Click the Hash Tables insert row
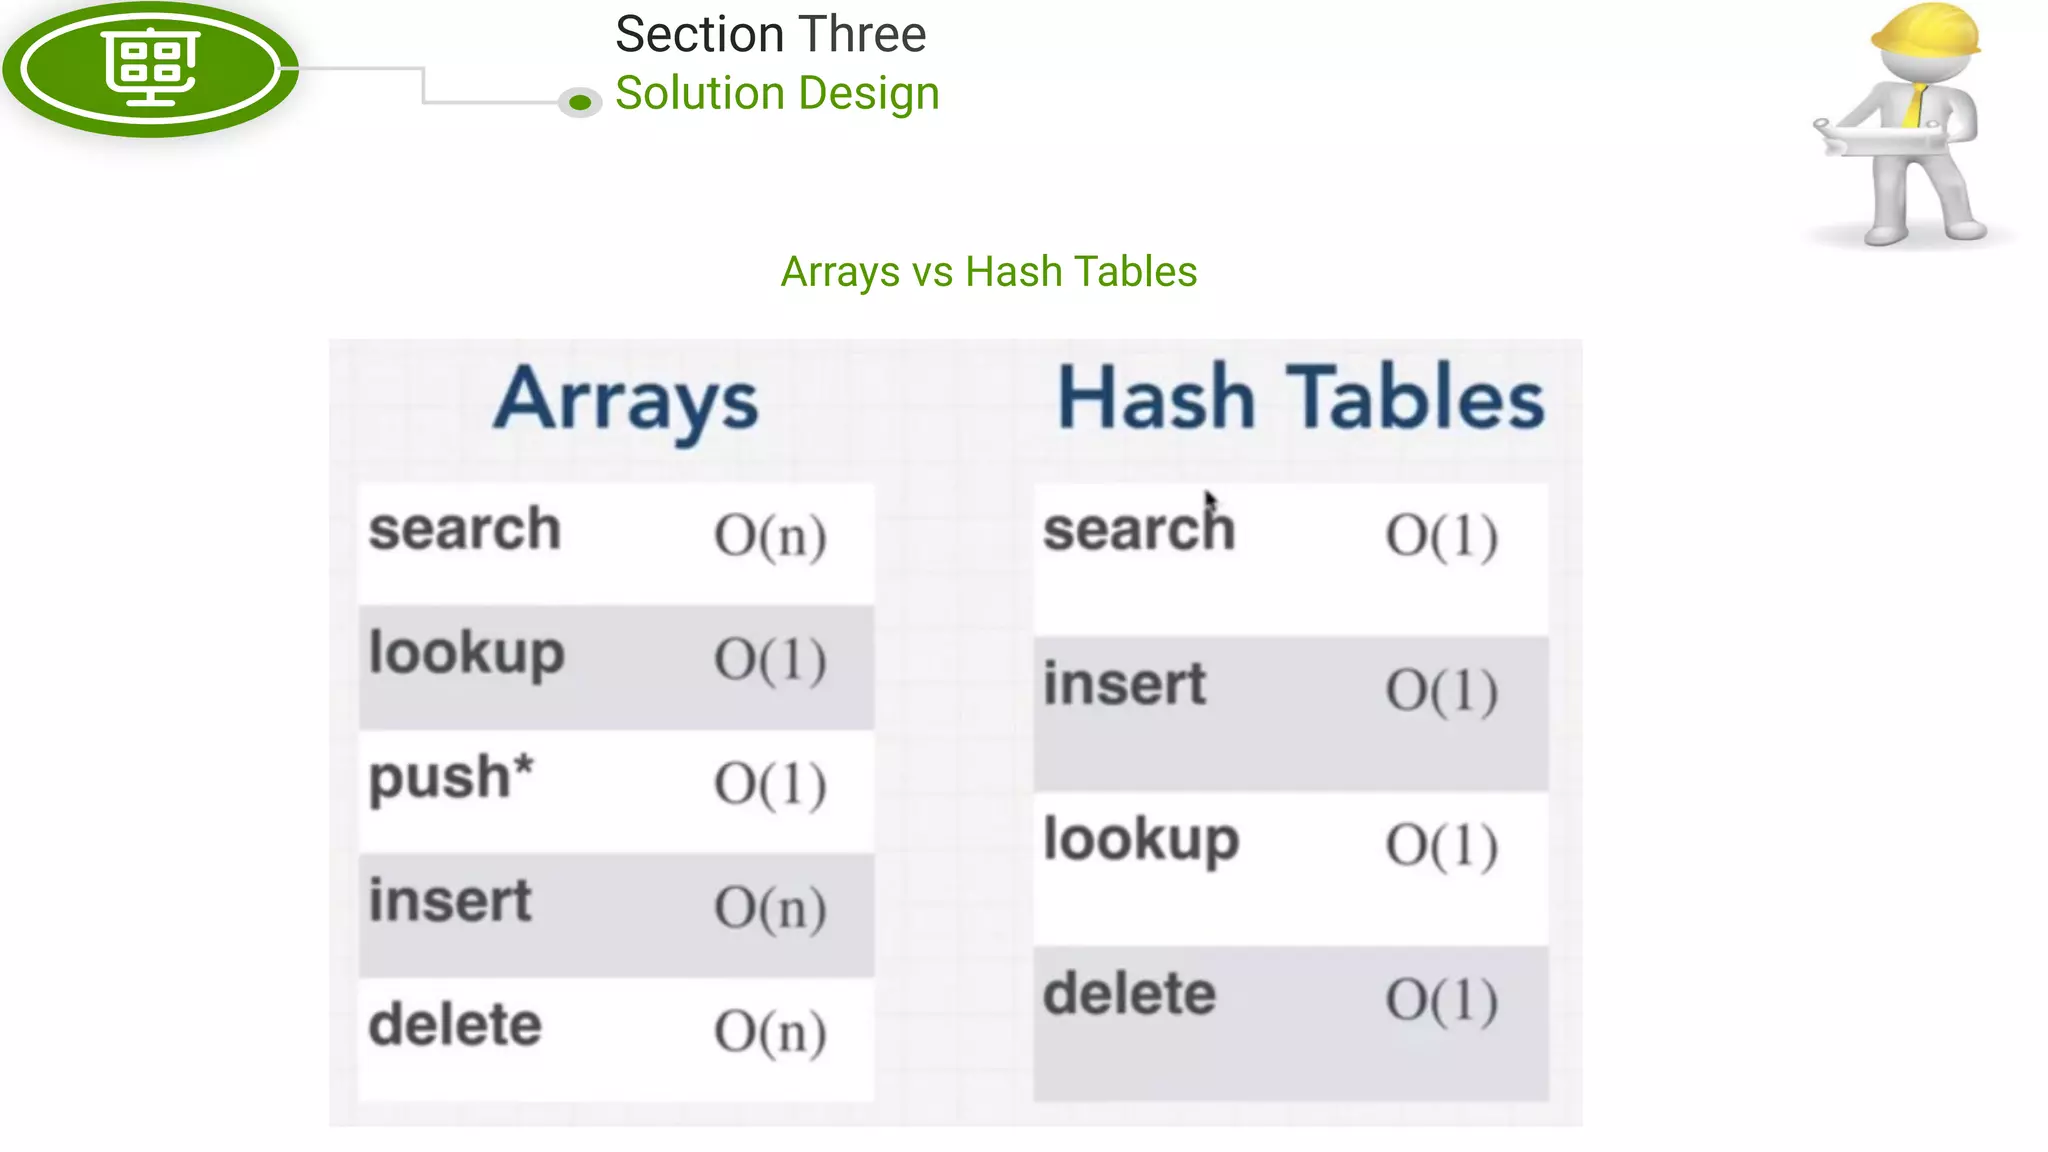2048x1152 pixels. tap(1291, 713)
